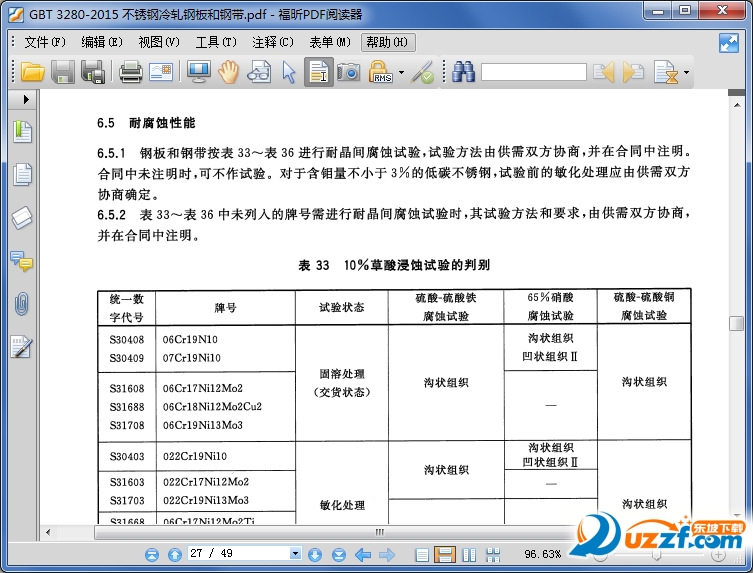Open the Attachments paperclip panel icon
This screenshot has width=753, height=573.
point(22,304)
